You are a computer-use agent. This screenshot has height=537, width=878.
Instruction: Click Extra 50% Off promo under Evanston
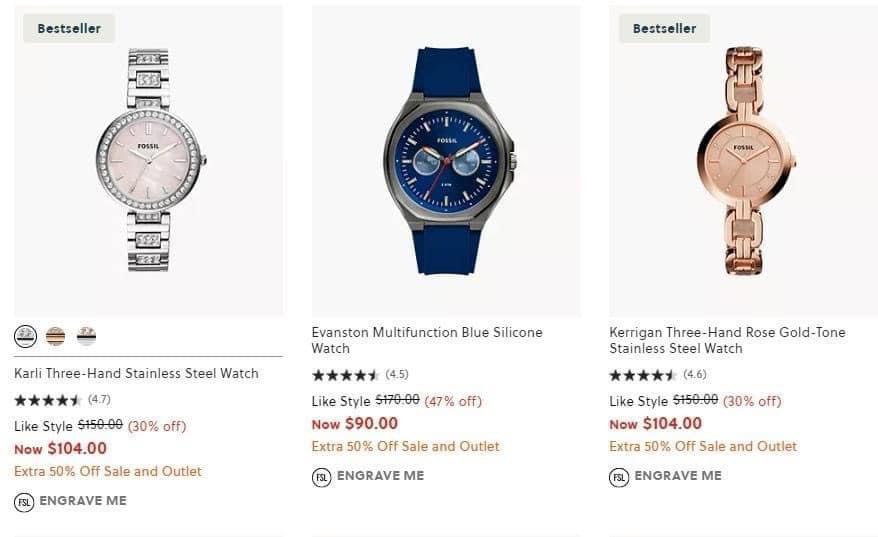point(405,446)
